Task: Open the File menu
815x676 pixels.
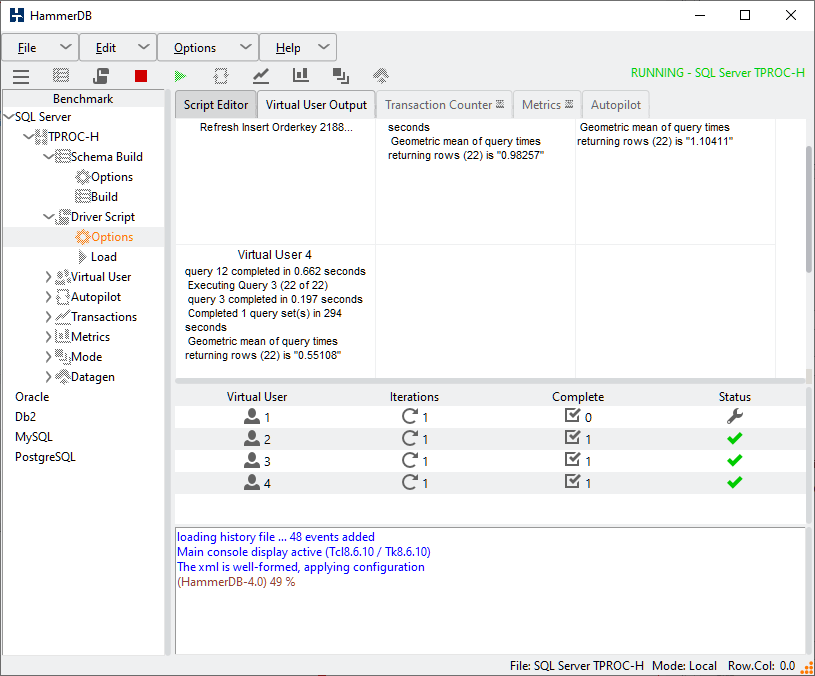Action: (x=41, y=48)
